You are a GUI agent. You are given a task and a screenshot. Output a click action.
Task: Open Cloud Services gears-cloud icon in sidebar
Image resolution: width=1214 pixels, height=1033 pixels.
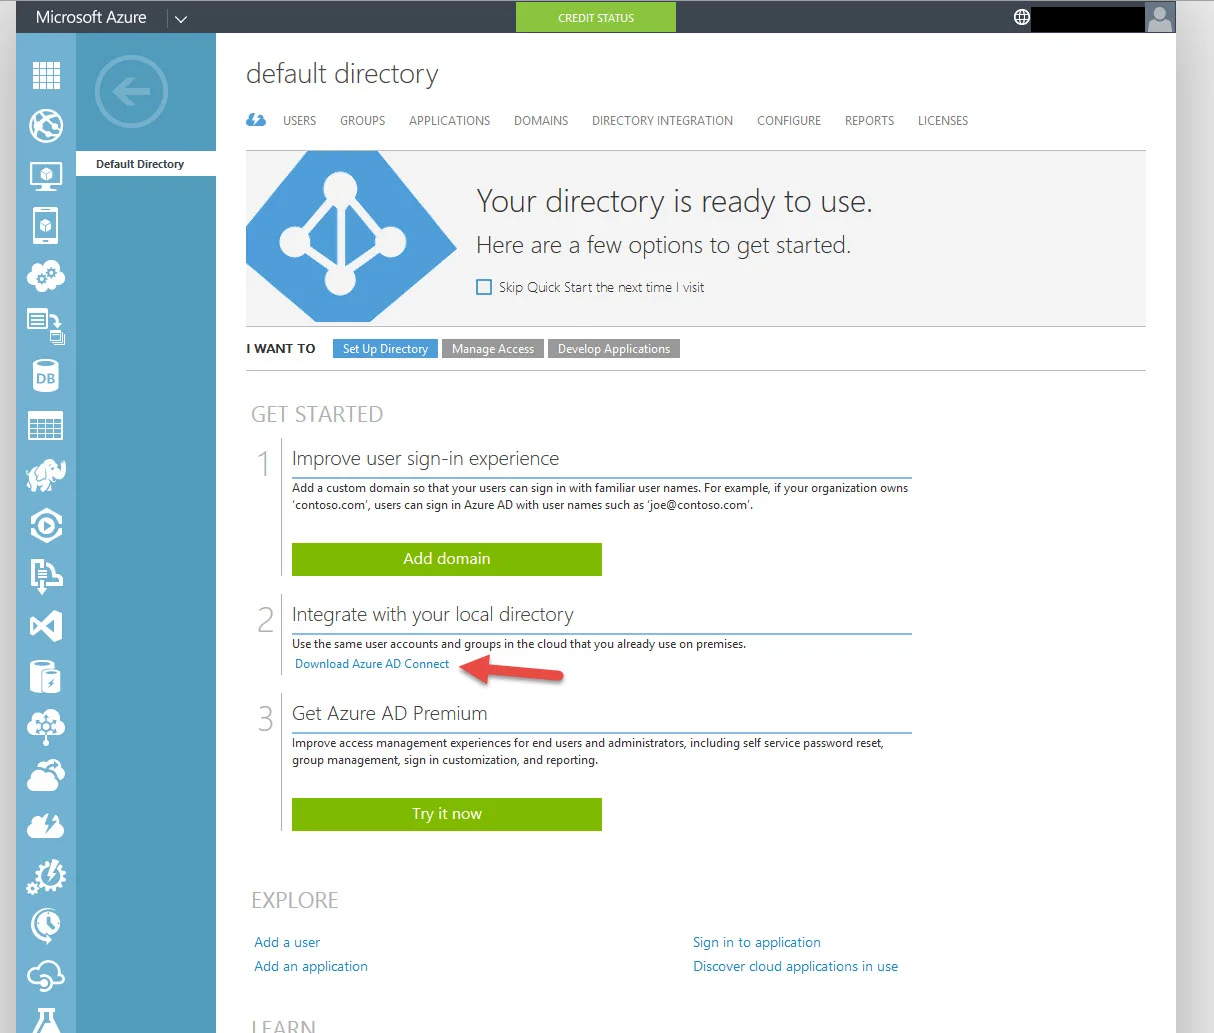click(x=46, y=276)
